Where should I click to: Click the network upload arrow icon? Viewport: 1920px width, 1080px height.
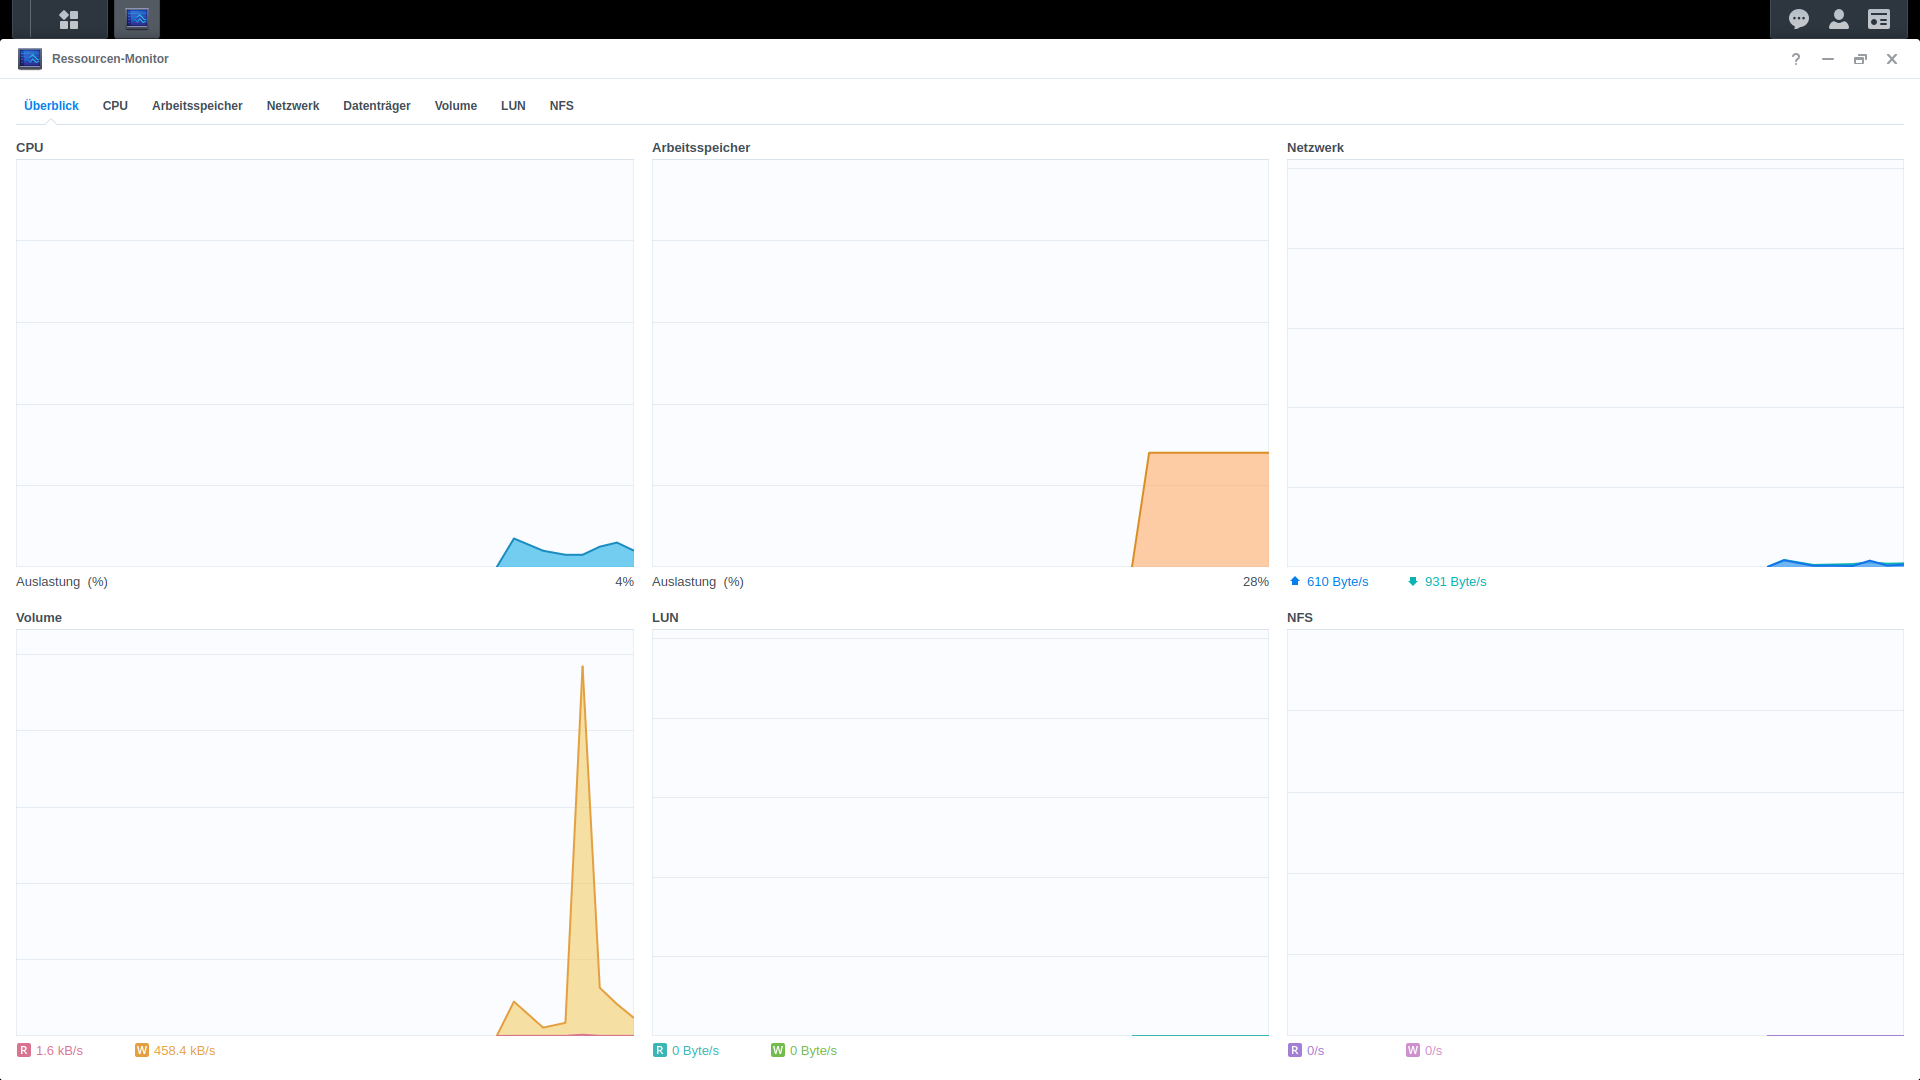(1295, 581)
